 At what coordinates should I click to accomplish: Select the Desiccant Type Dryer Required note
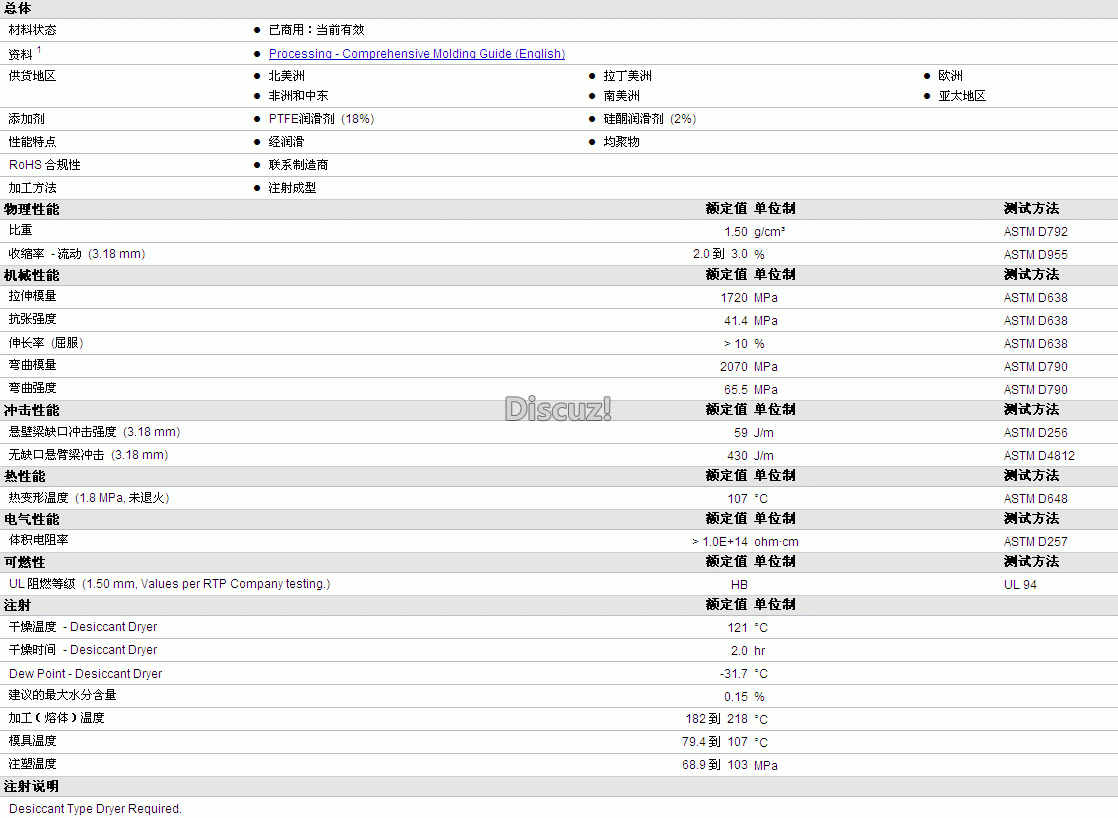point(96,809)
